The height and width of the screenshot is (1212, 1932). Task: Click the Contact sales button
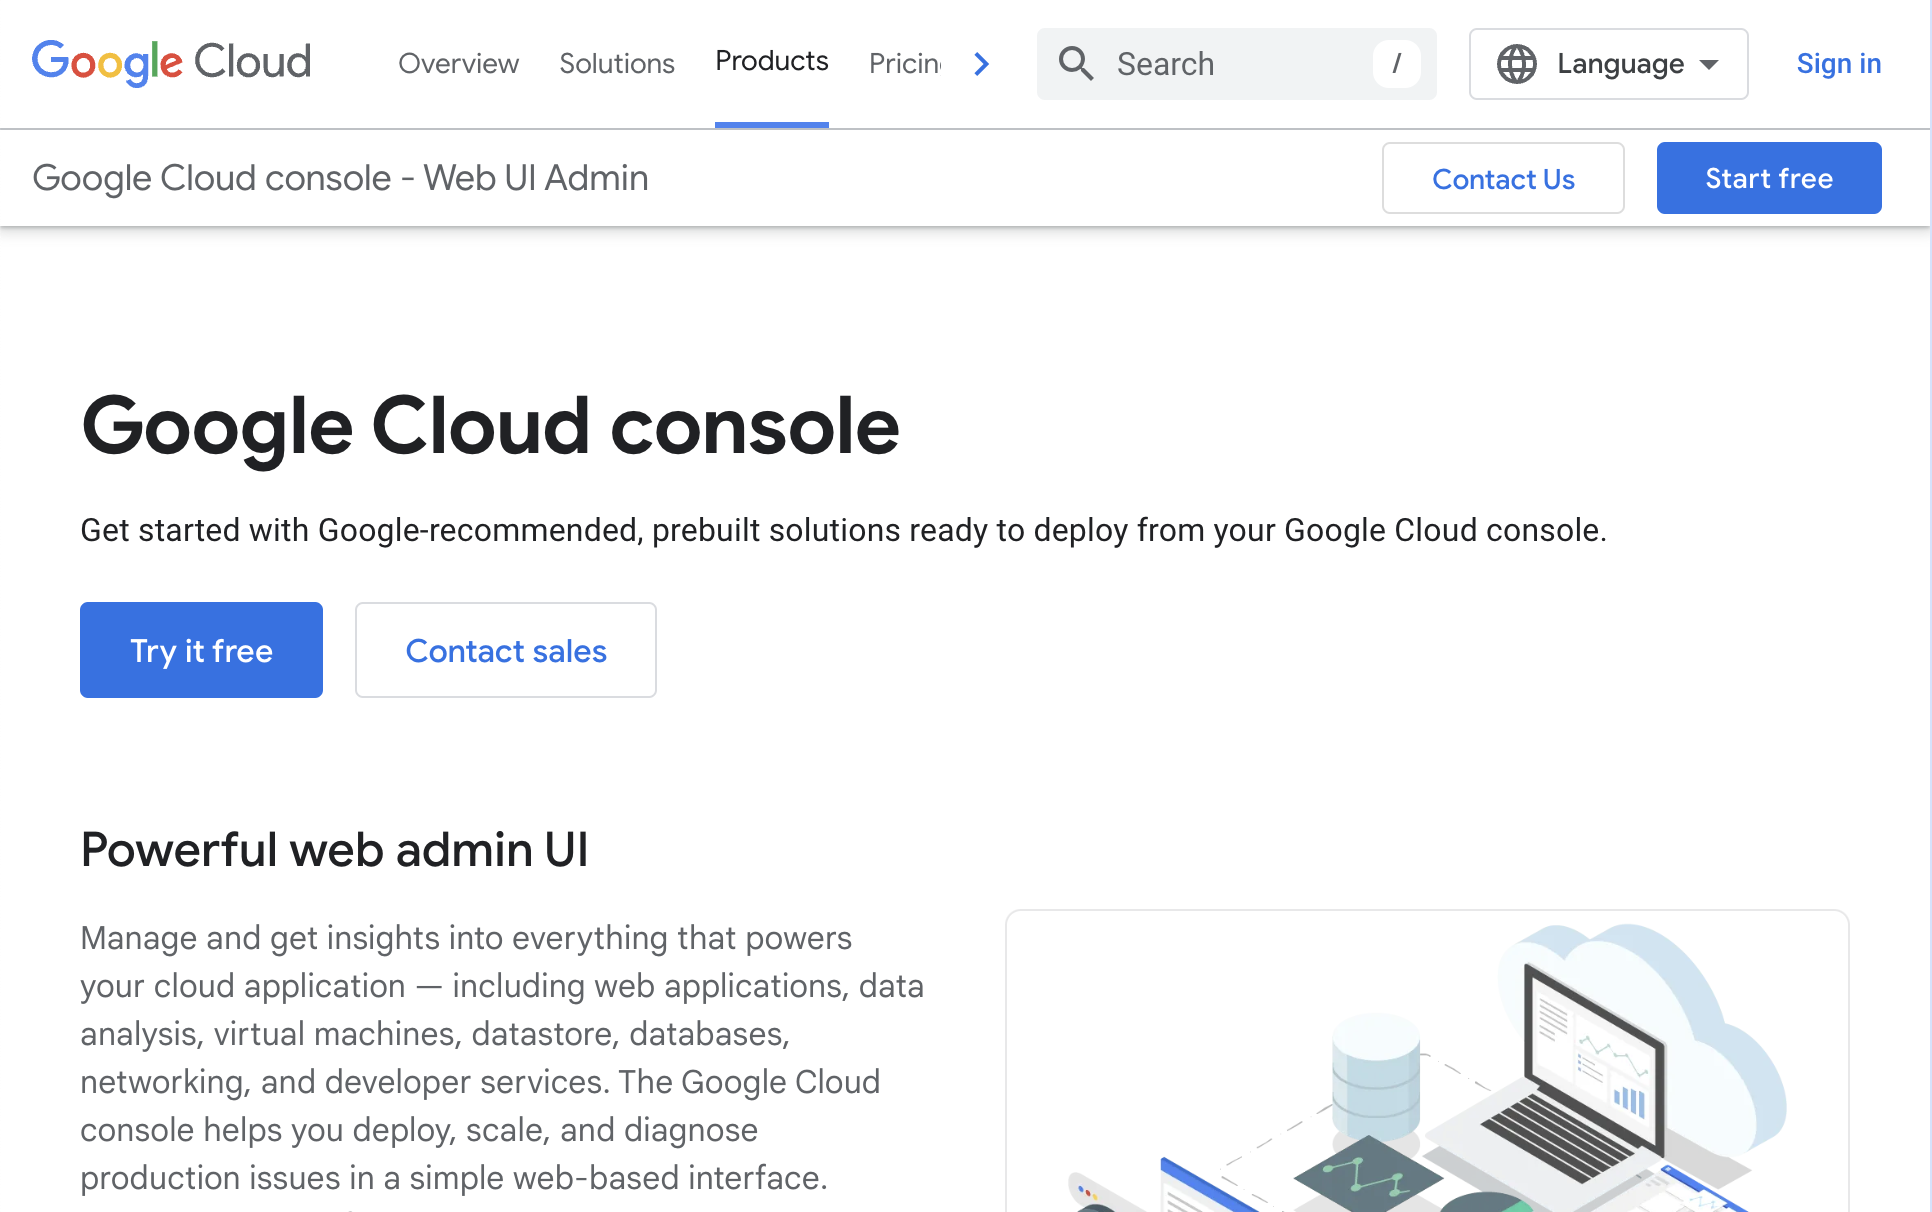(x=505, y=651)
